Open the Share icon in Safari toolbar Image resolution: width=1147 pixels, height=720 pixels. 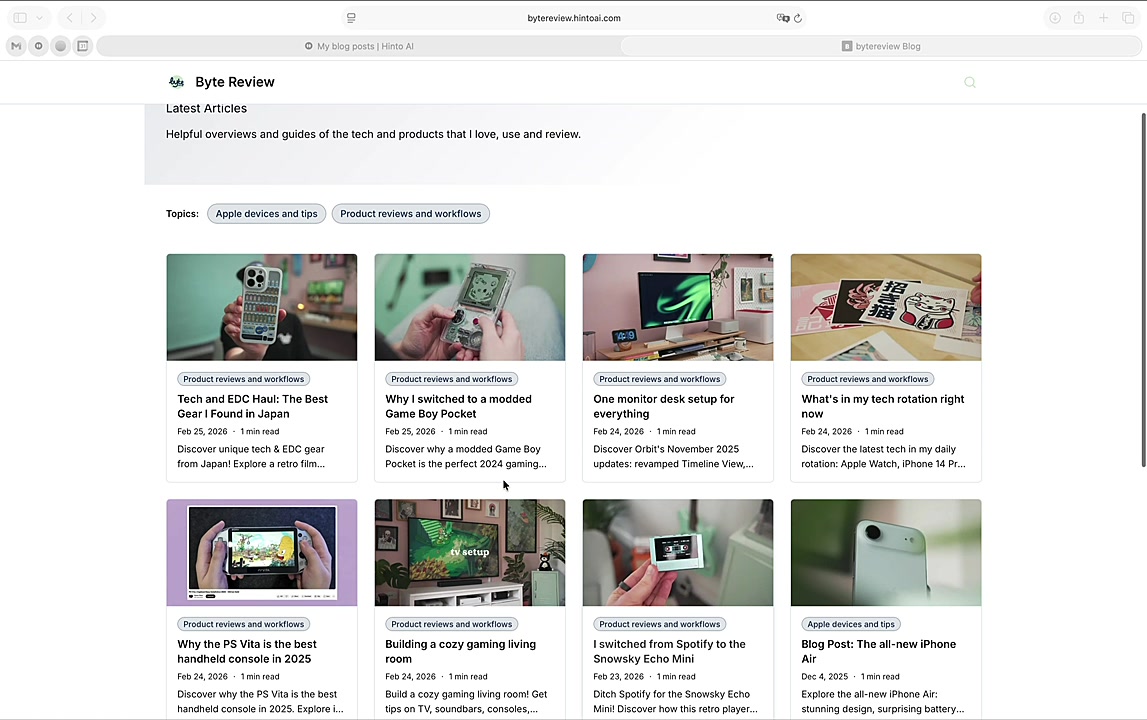1079,18
